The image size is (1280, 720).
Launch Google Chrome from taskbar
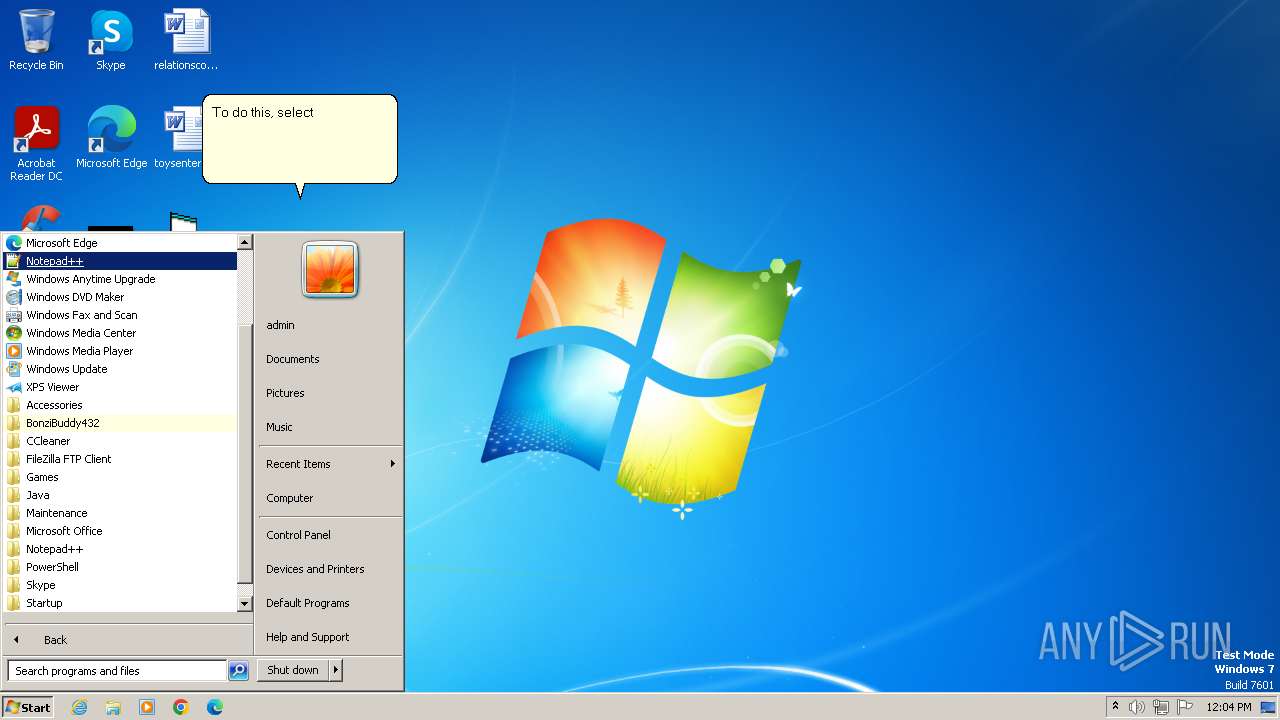[181, 707]
